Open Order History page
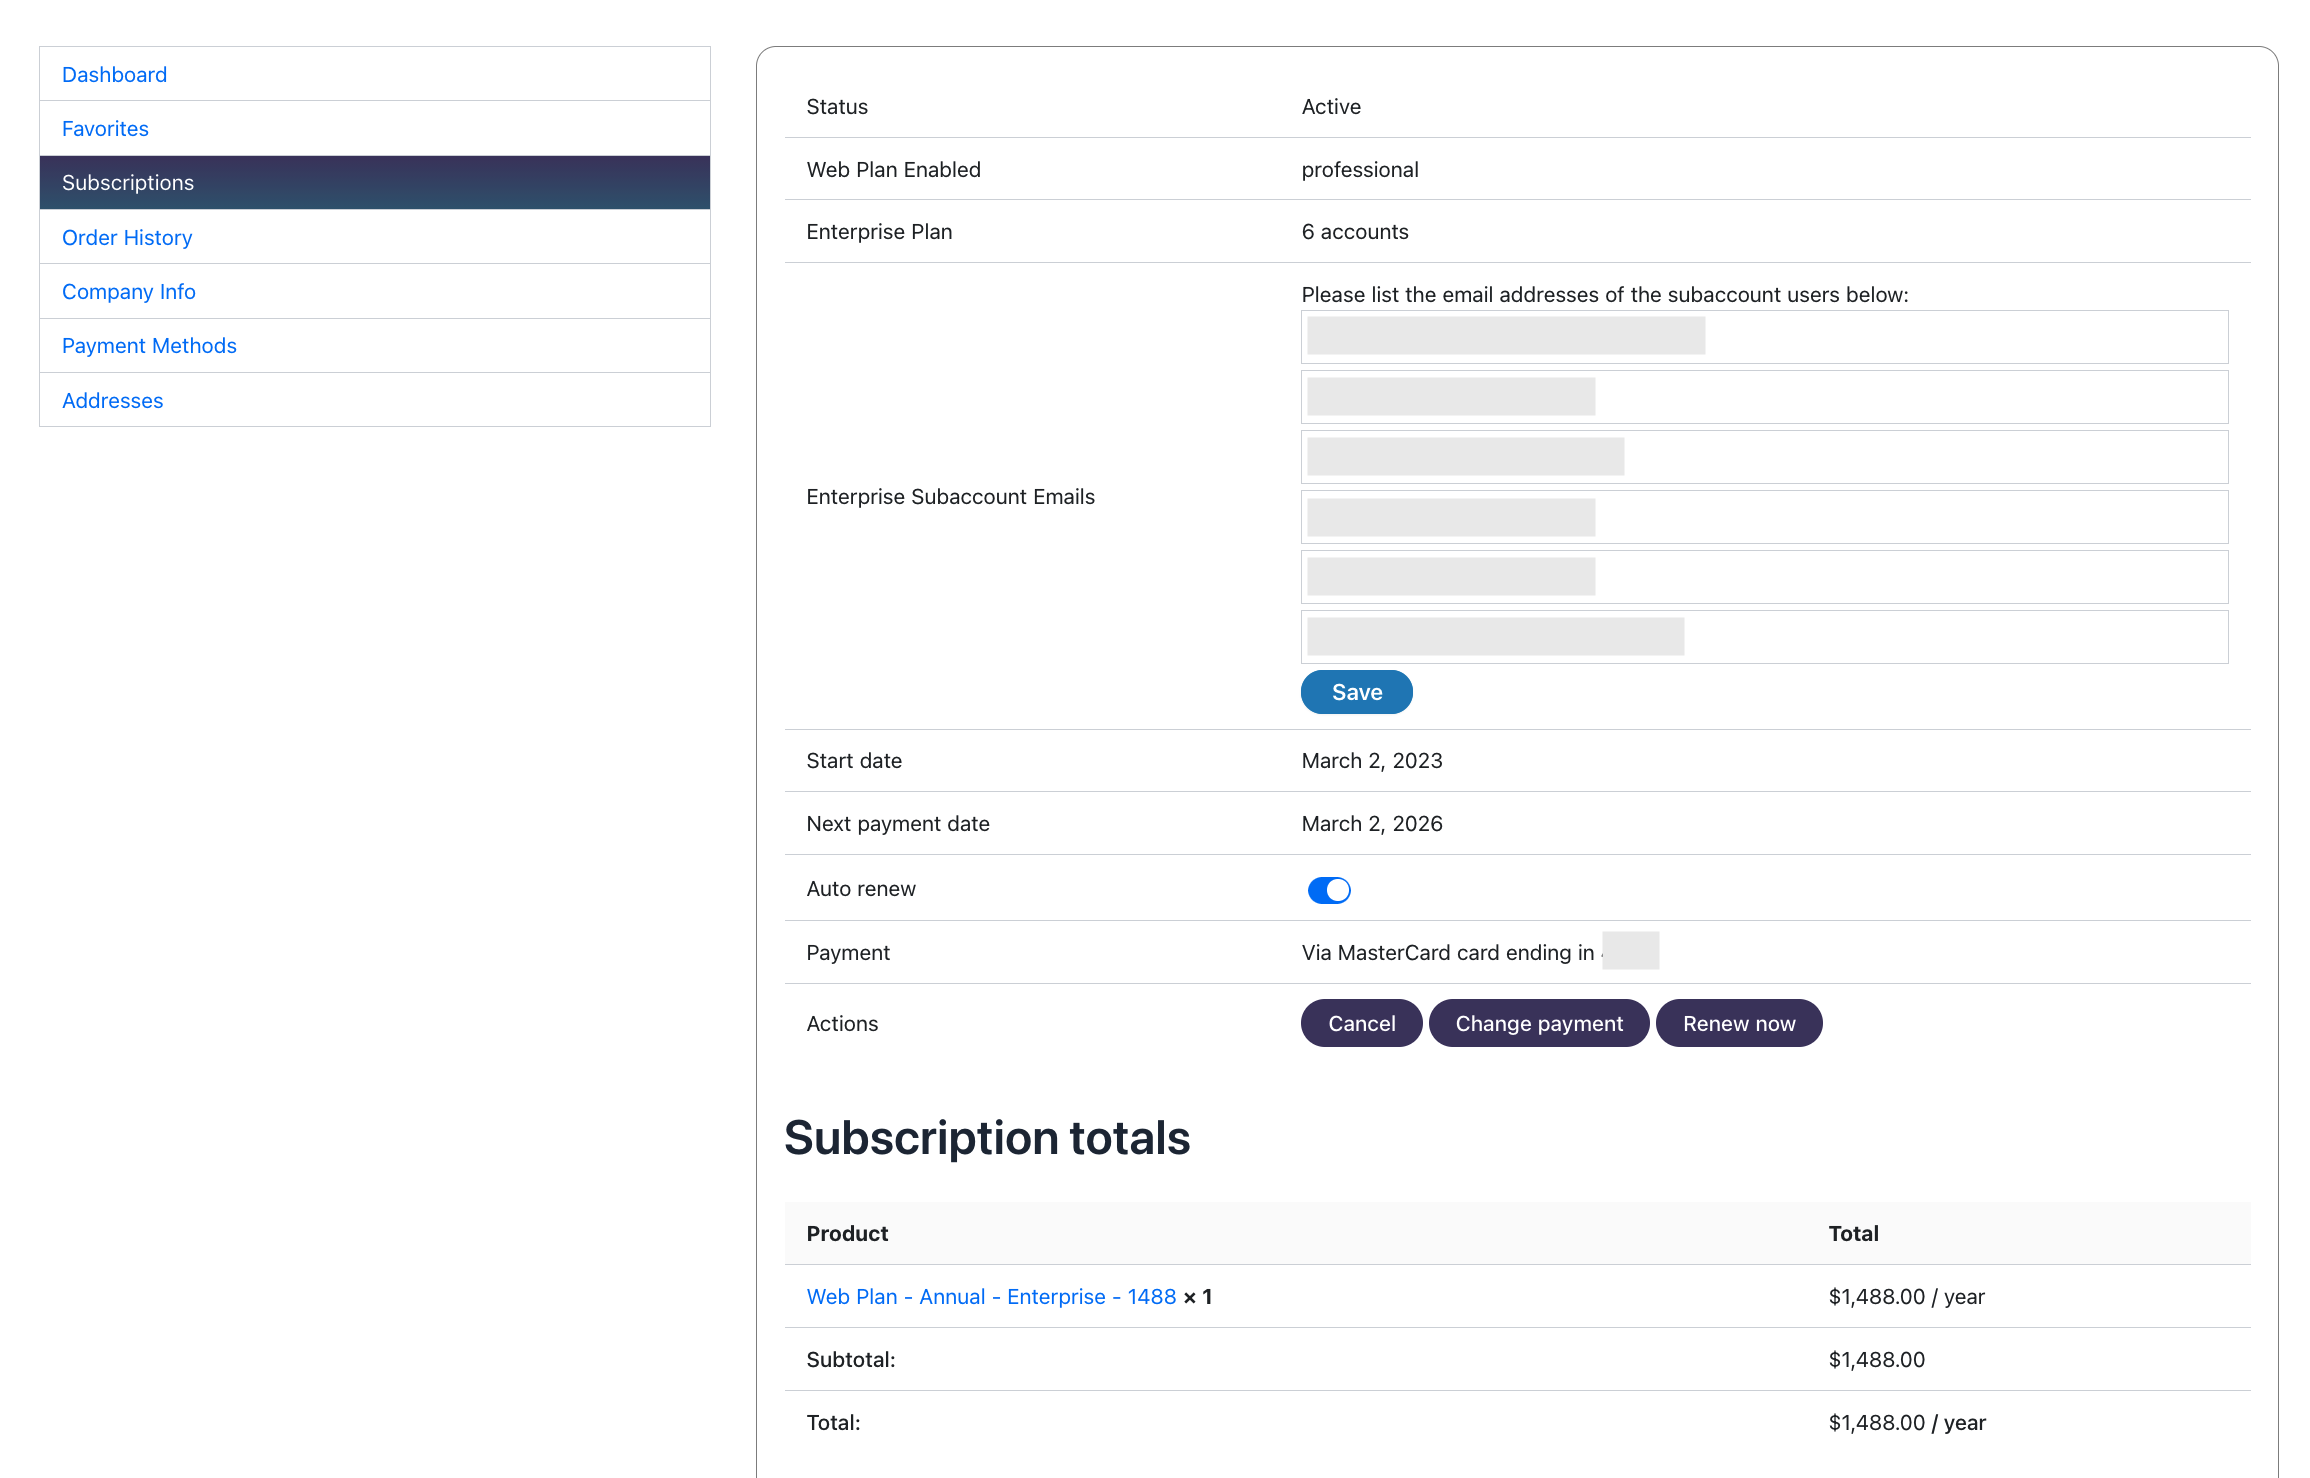 click(127, 238)
